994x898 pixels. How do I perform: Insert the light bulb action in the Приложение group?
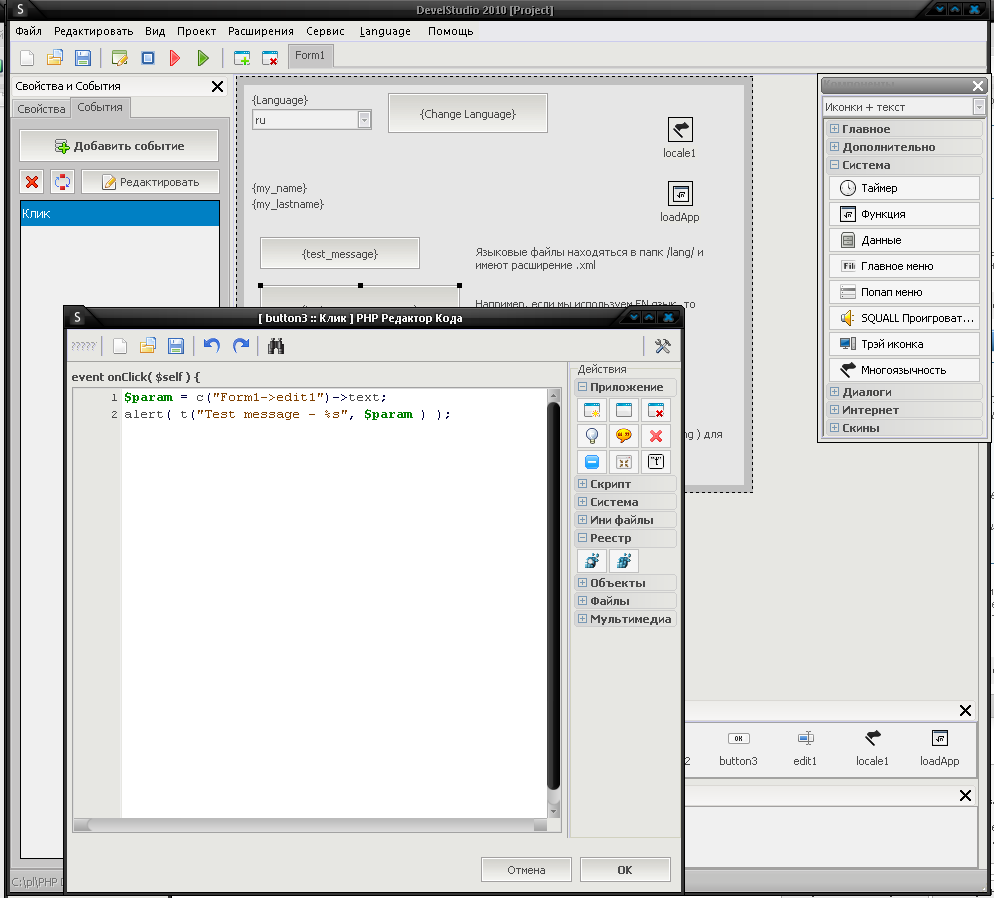pyautogui.click(x=592, y=436)
